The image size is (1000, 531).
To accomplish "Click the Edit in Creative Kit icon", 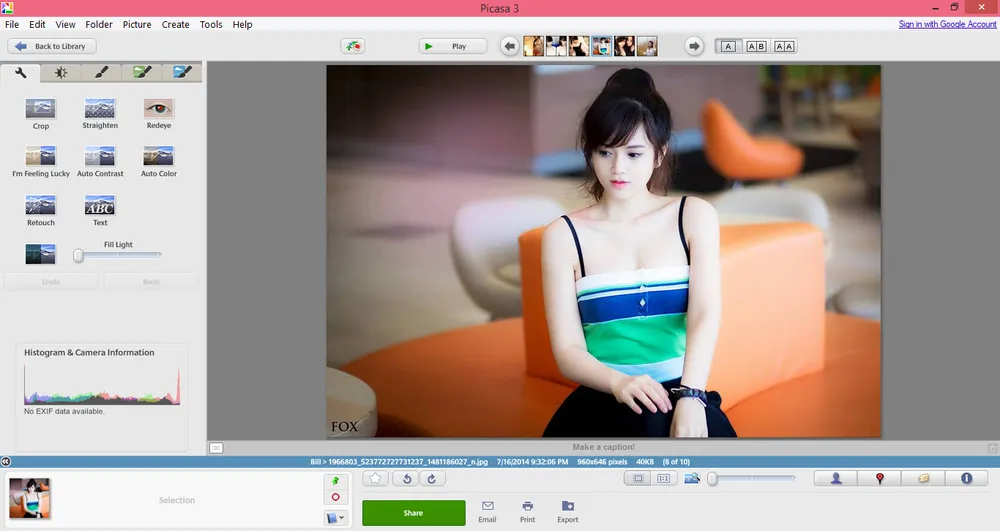I will tap(353, 47).
